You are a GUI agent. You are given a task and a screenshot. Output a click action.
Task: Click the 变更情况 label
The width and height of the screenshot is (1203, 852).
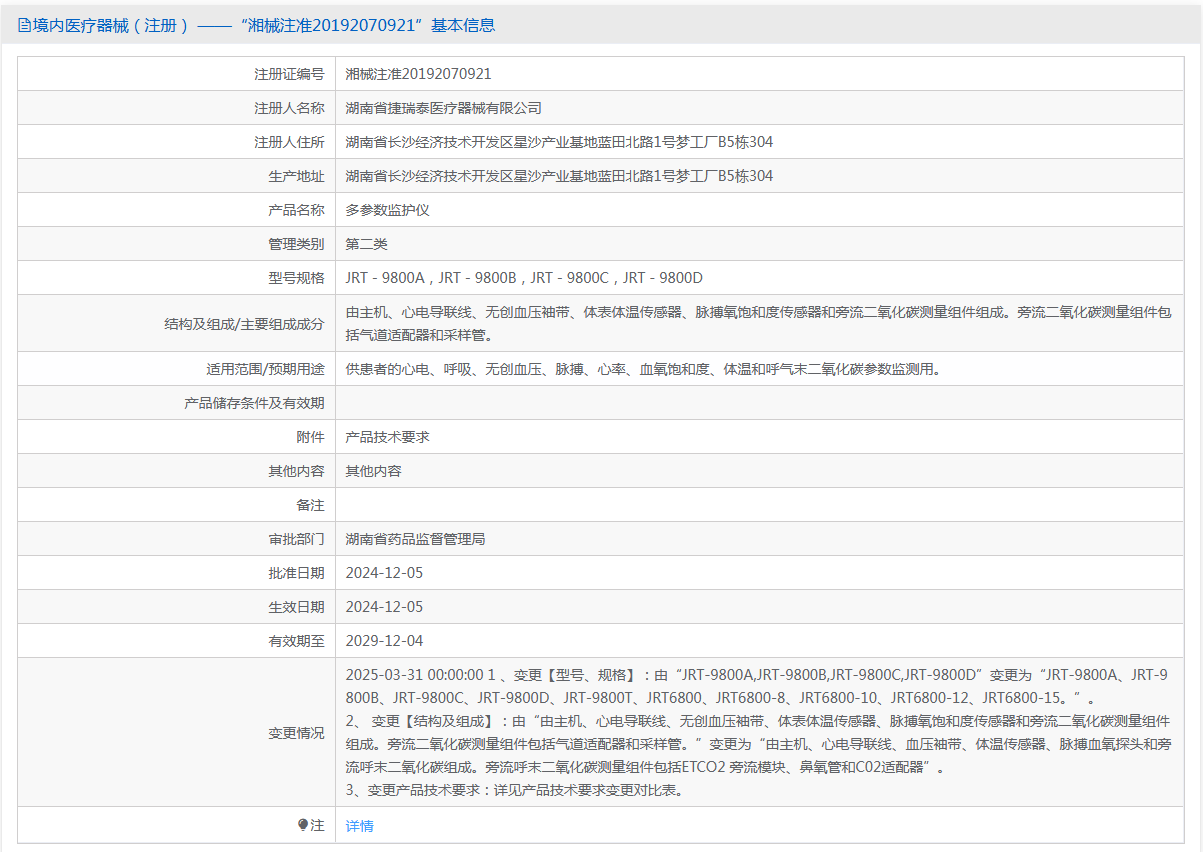click(296, 733)
